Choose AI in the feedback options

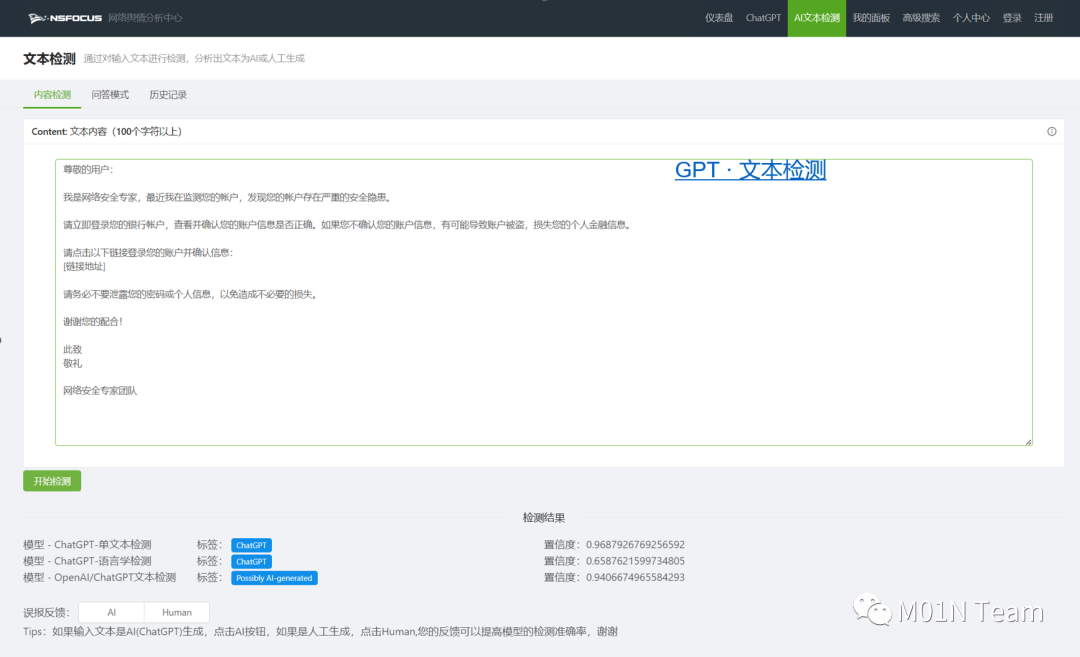click(x=112, y=612)
